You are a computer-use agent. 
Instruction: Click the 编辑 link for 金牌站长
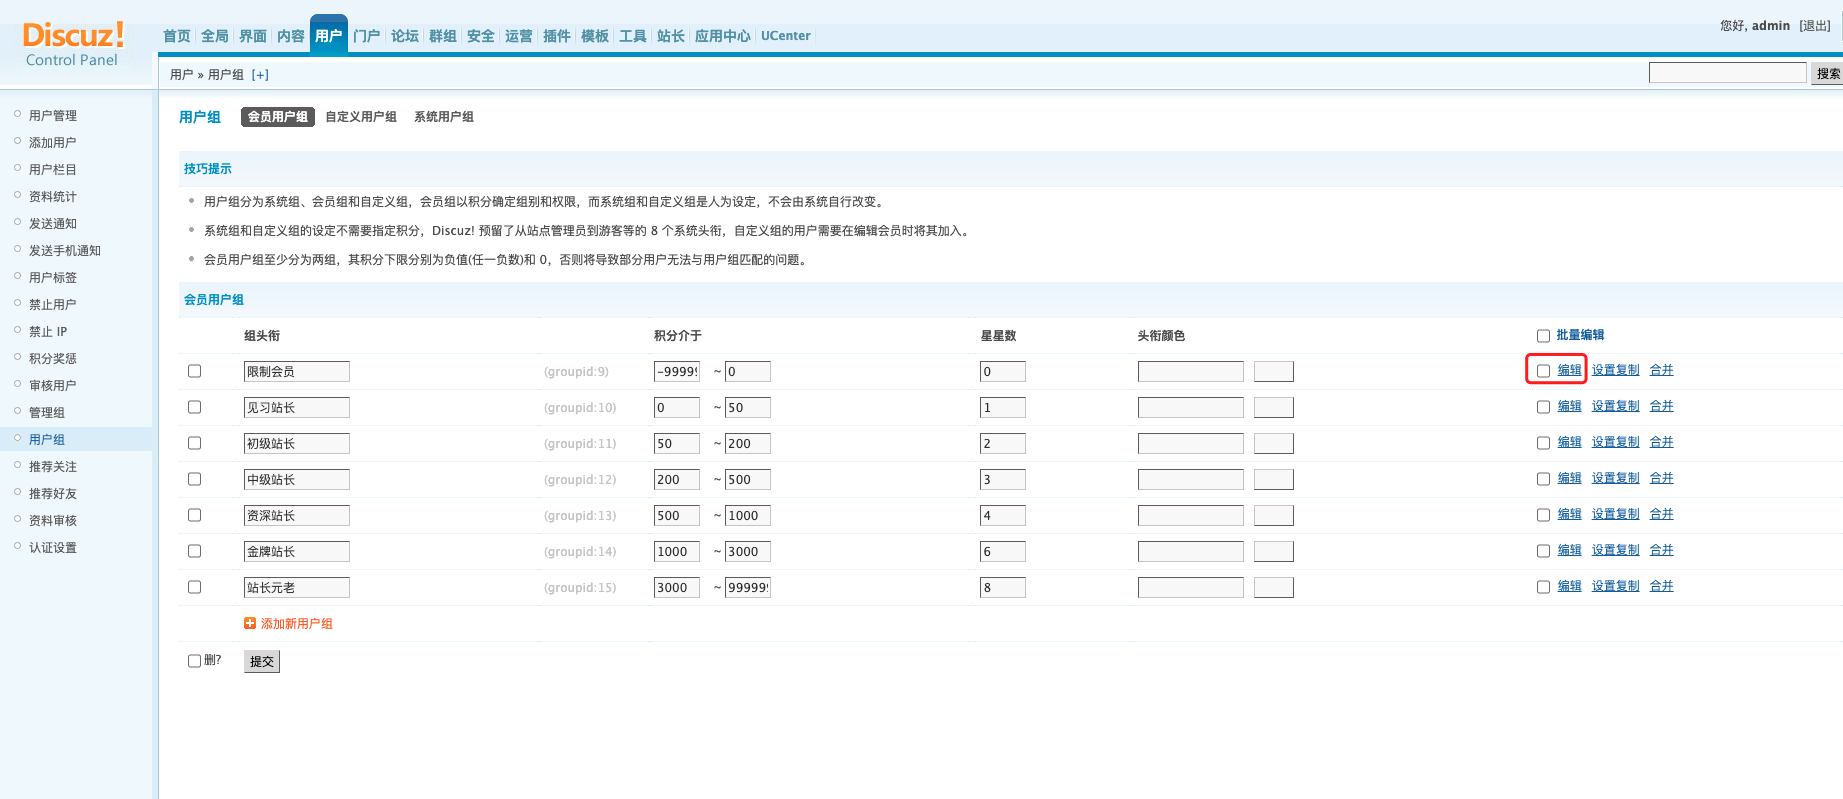pyautogui.click(x=1569, y=550)
